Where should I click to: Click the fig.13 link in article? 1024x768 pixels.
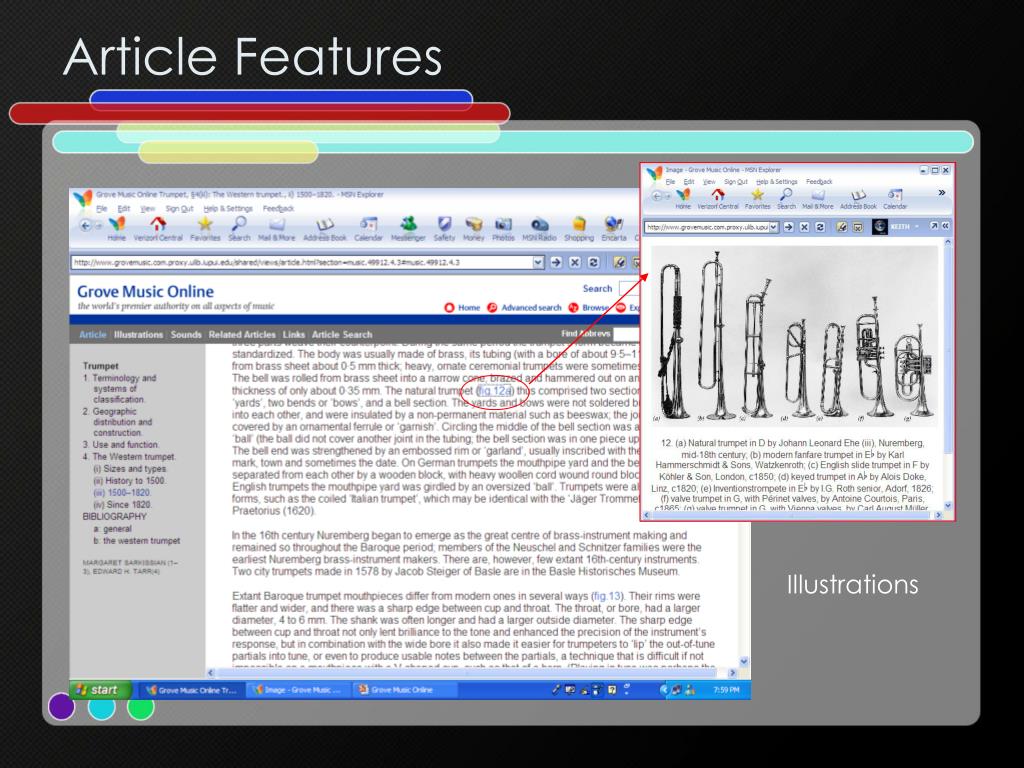click(607, 596)
